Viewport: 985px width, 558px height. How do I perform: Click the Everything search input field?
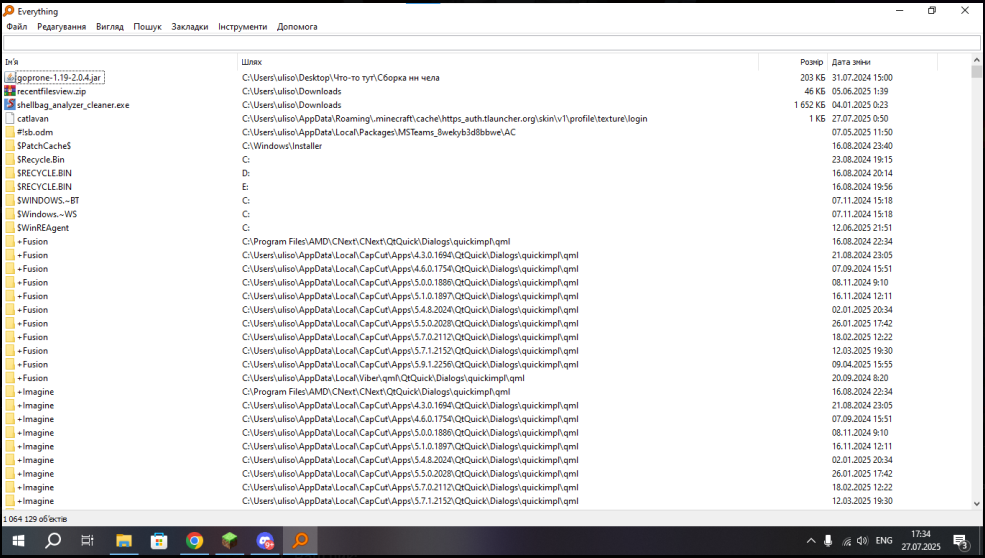492,43
